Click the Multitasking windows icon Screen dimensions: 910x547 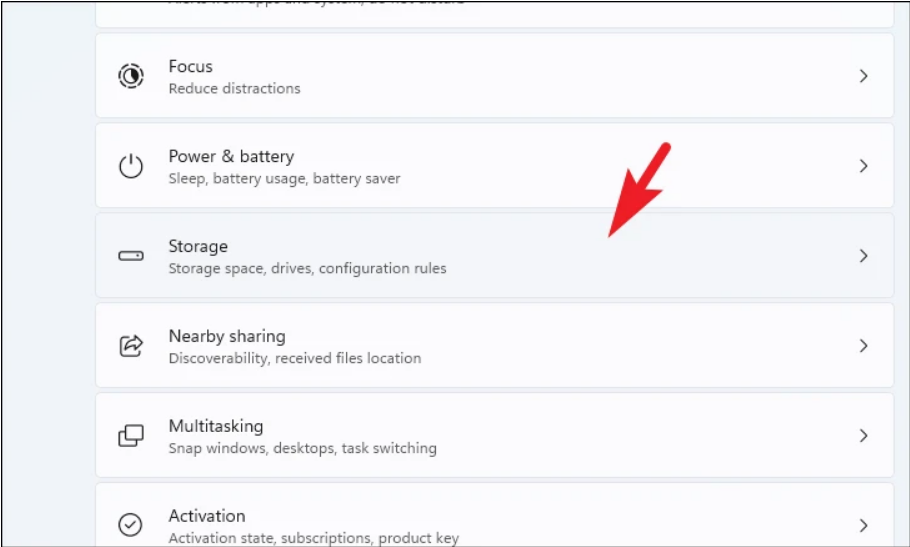click(x=131, y=436)
